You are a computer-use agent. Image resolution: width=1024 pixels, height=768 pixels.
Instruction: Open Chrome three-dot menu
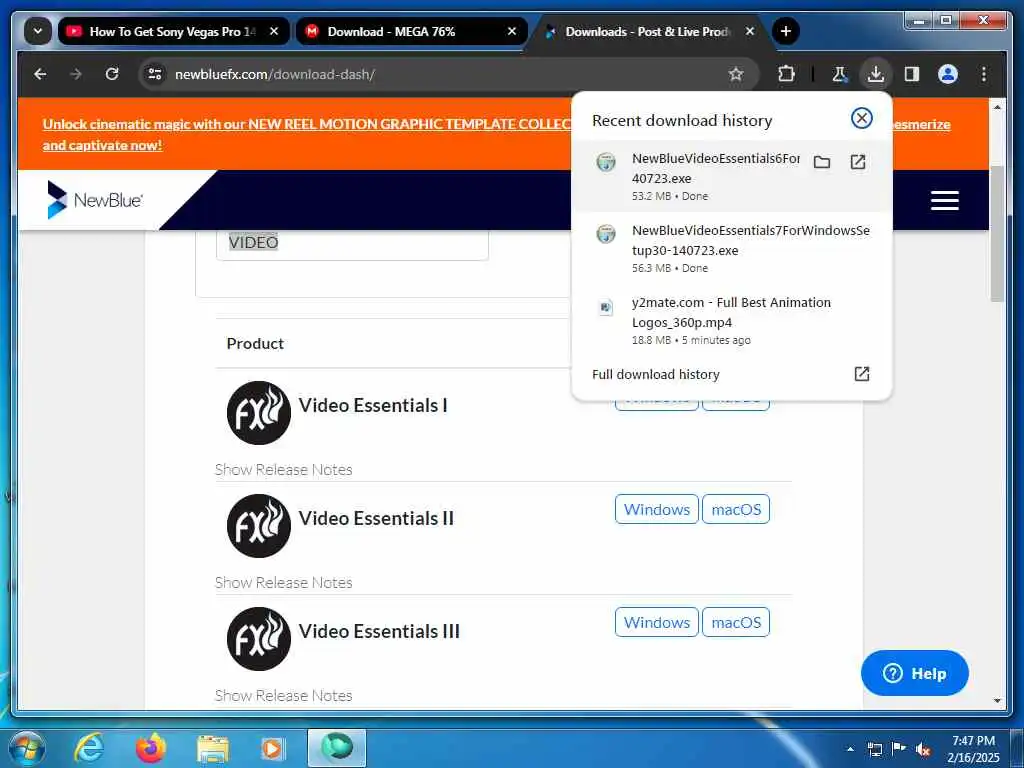click(x=984, y=74)
